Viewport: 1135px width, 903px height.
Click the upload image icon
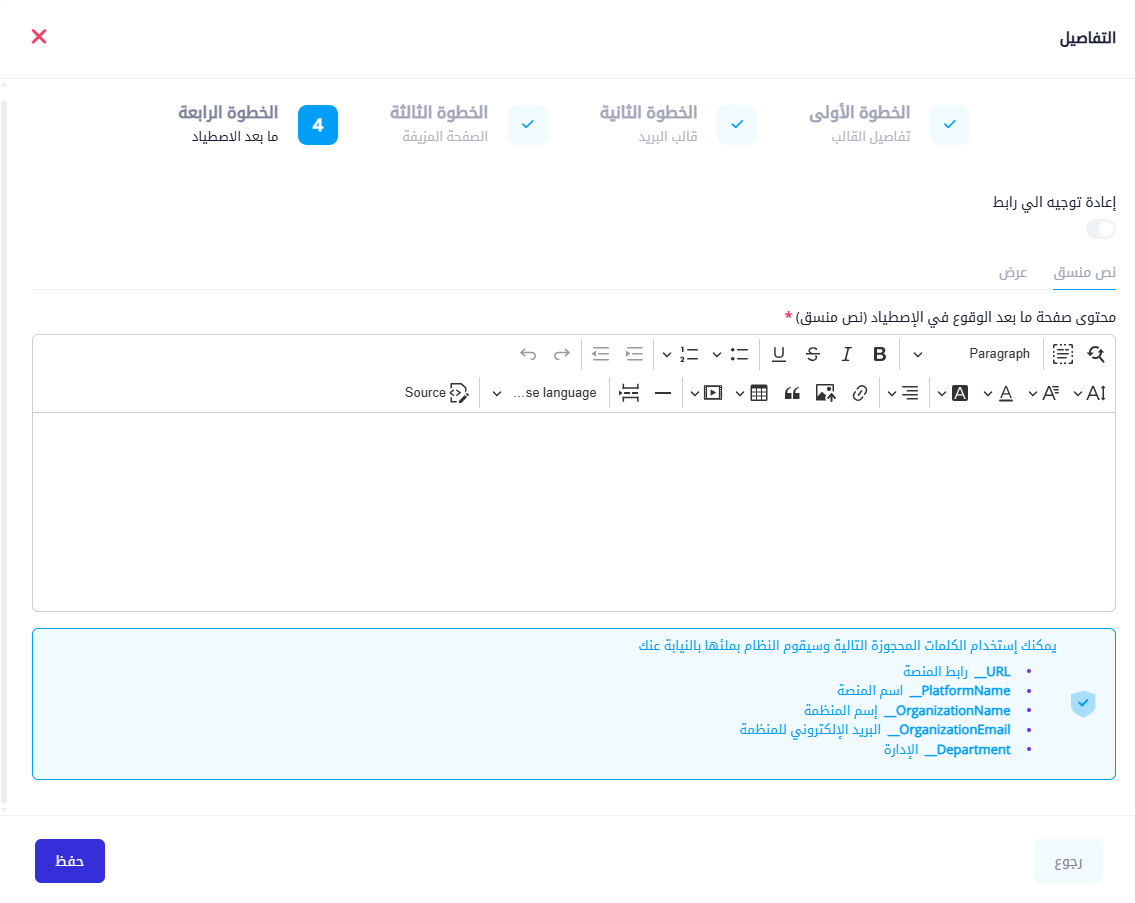tap(825, 393)
